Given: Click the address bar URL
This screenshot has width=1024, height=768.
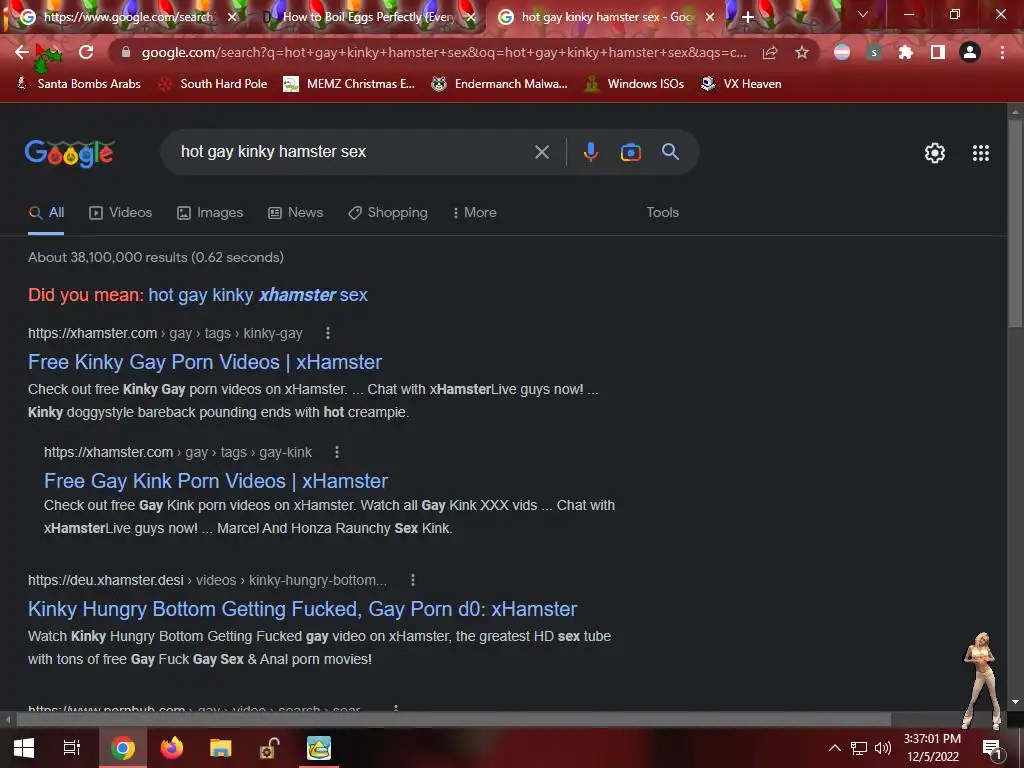Looking at the screenshot, I should point(444,52).
